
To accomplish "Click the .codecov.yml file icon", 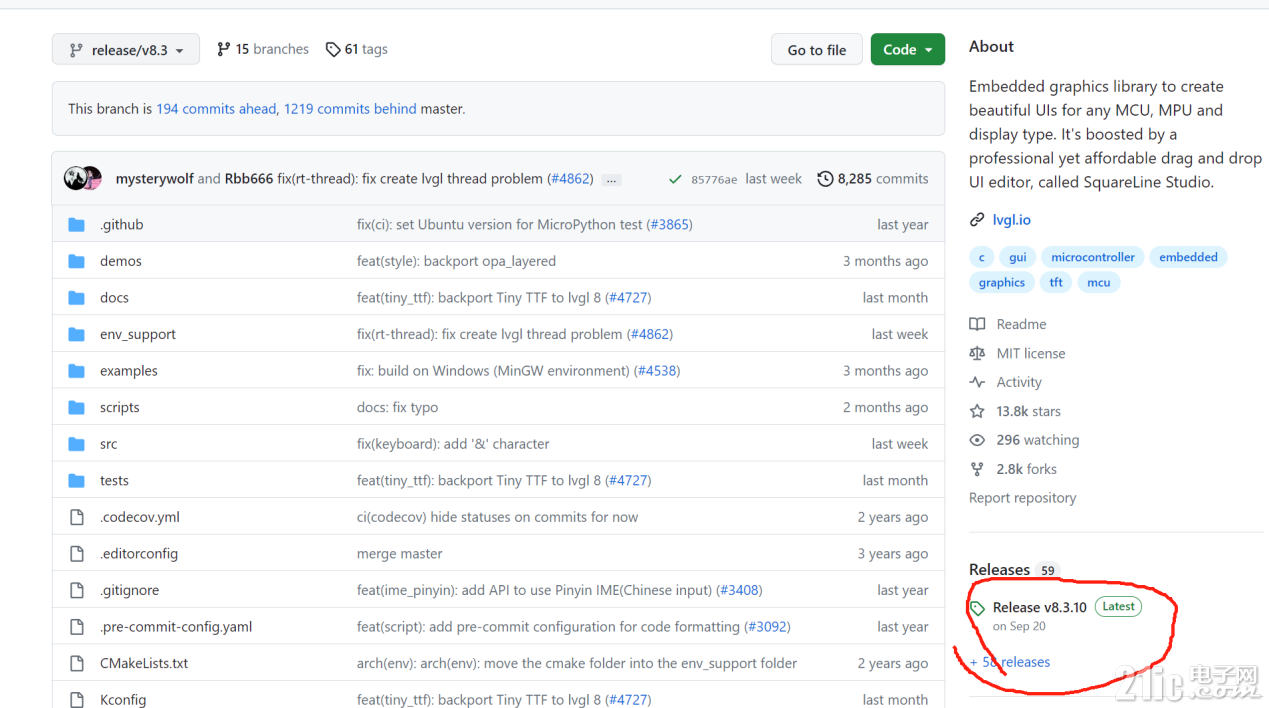I will tap(76, 517).
